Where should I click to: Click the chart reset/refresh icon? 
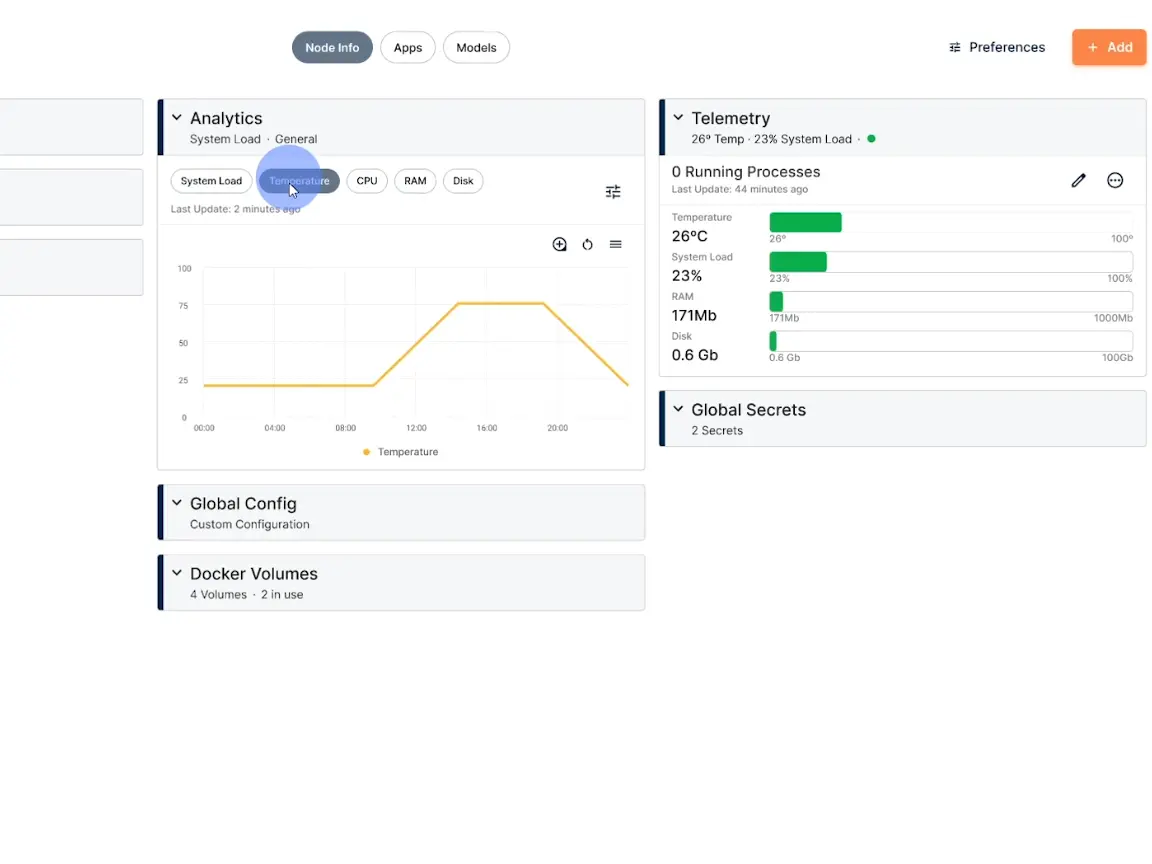tap(588, 245)
